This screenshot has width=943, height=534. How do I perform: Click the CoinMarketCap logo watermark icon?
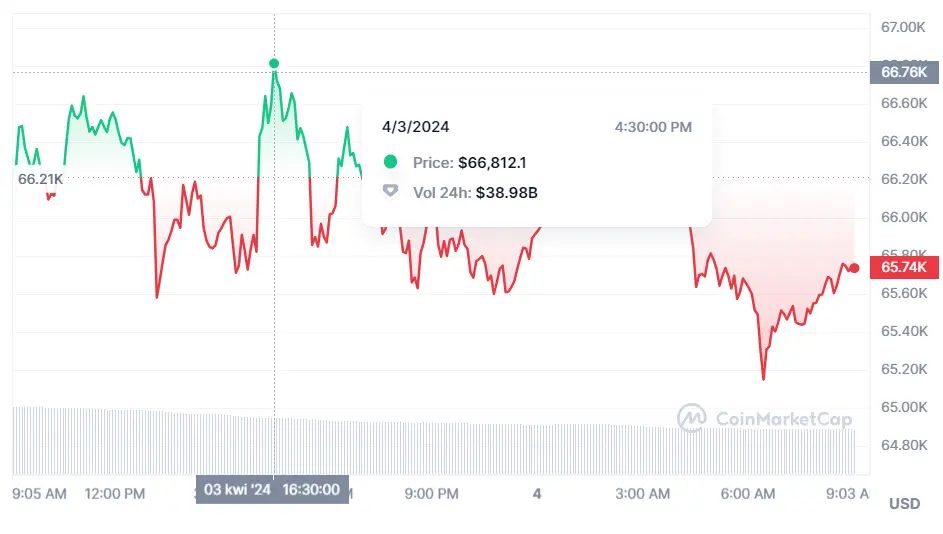692,418
